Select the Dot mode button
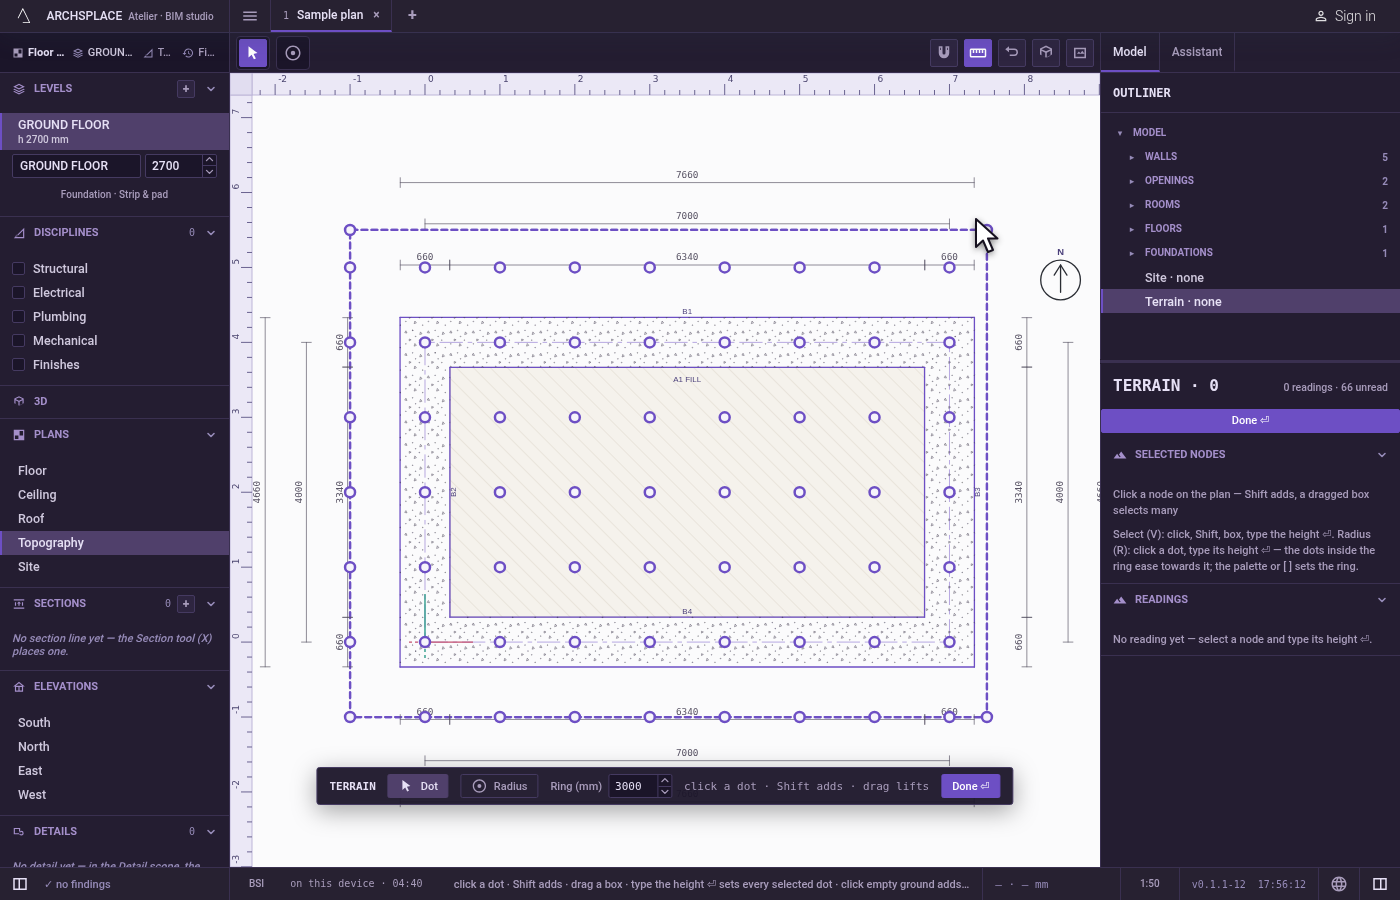Screen dimensions: 1400x900 click(x=419, y=786)
